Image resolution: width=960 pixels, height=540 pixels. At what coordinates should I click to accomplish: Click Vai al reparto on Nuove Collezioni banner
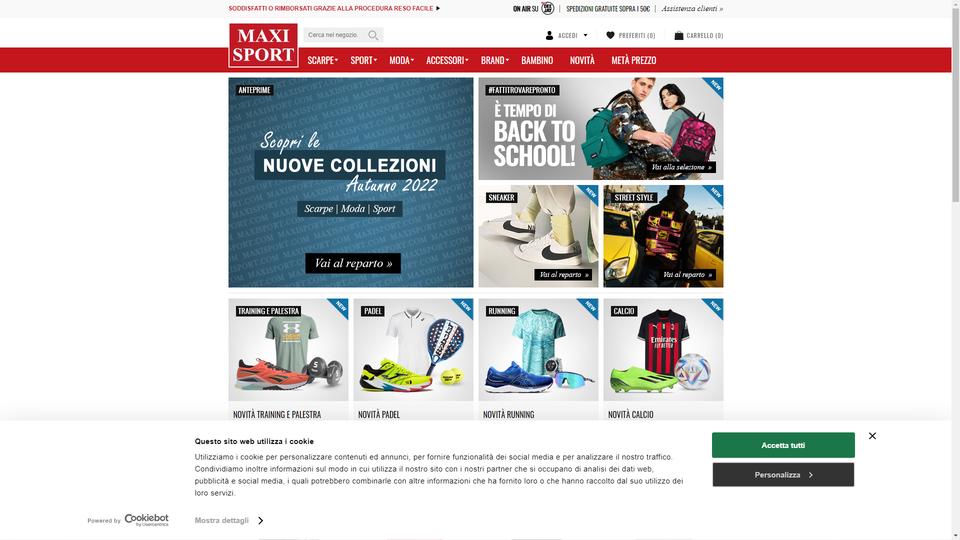pyautogui.click(x=353, y=263)
